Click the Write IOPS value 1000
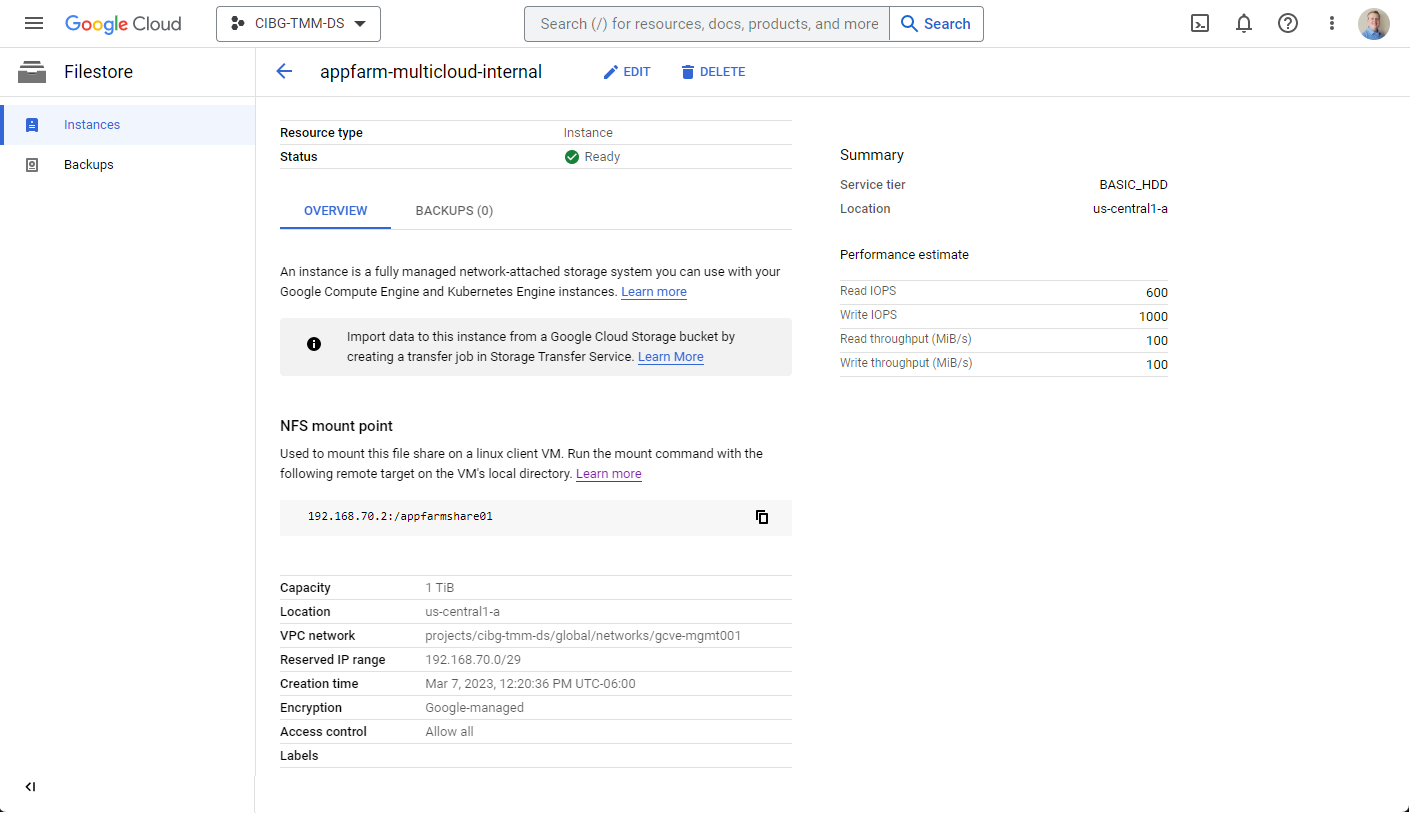The image size is (1411, 813). point(1153,317)
